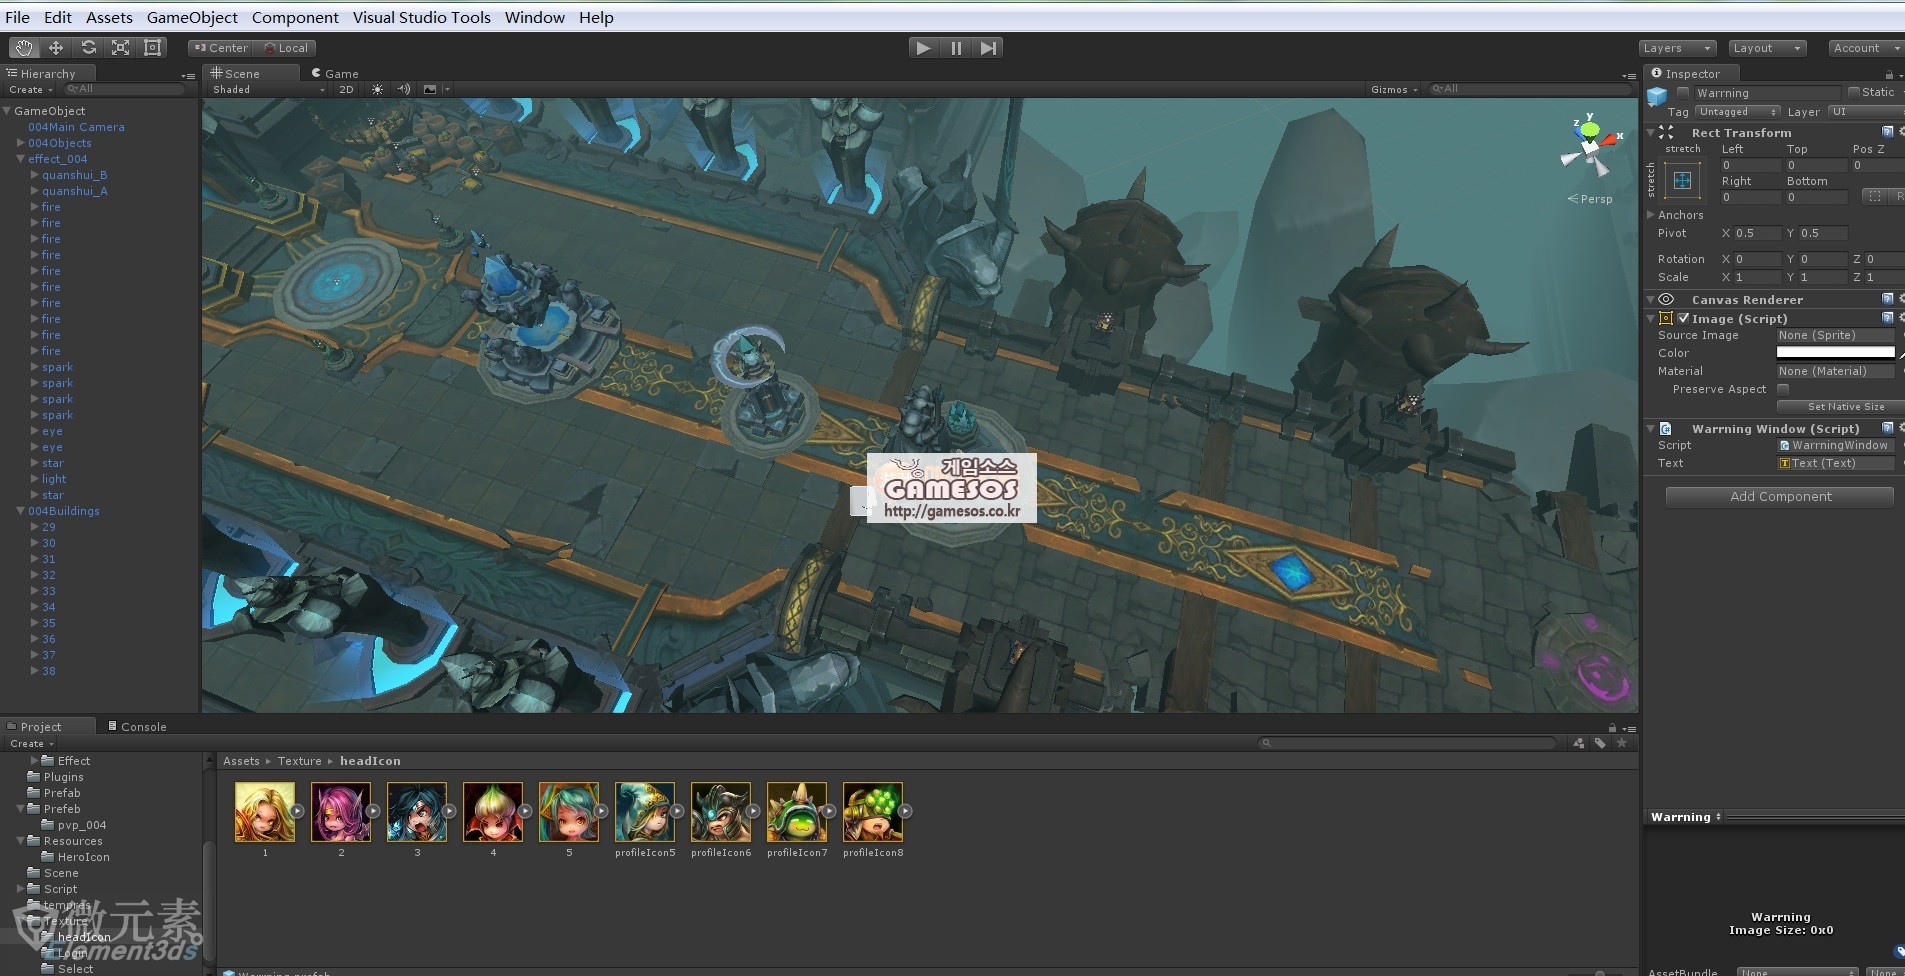Select the Rotate tool

point(88,48)
